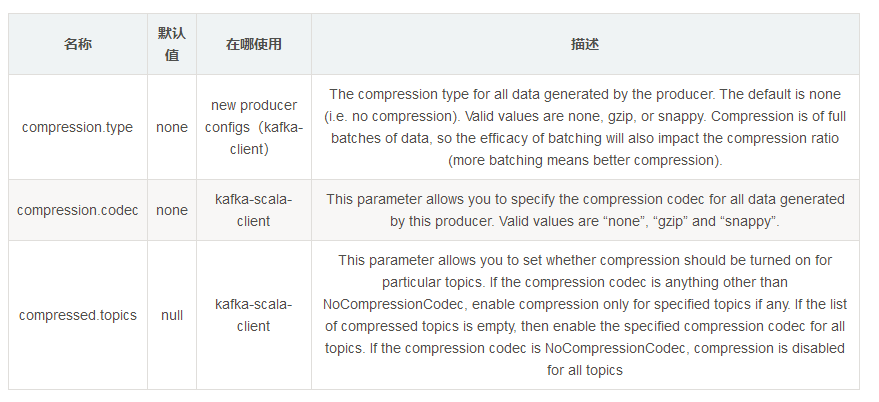Click the 在哪使用 column header
Image resolution: width=879 pixels, height=402 pixels.
[x=253, y=44]
